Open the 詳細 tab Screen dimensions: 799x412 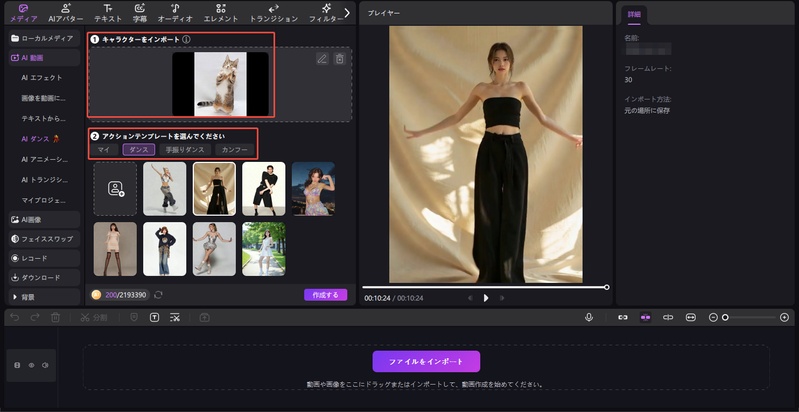634,15
